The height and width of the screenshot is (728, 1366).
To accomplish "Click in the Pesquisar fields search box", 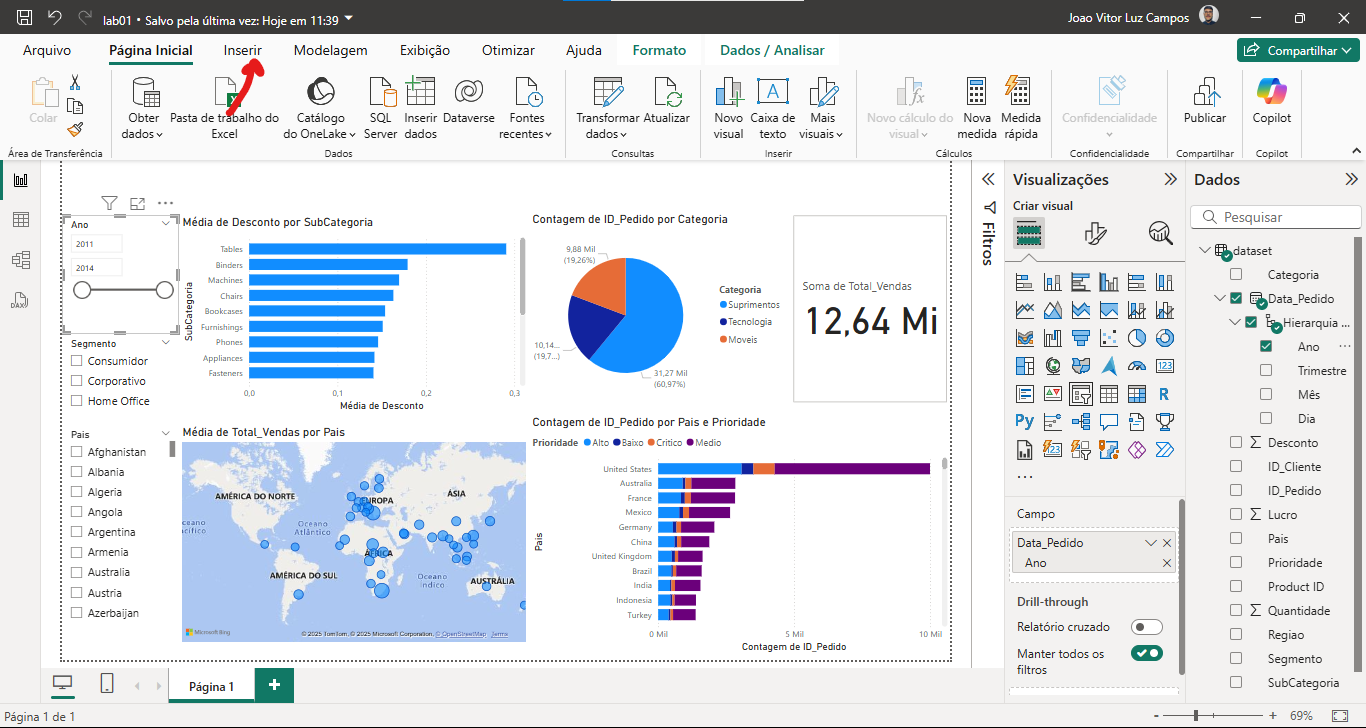I will pyautogui.click(x=1276, y=217).
